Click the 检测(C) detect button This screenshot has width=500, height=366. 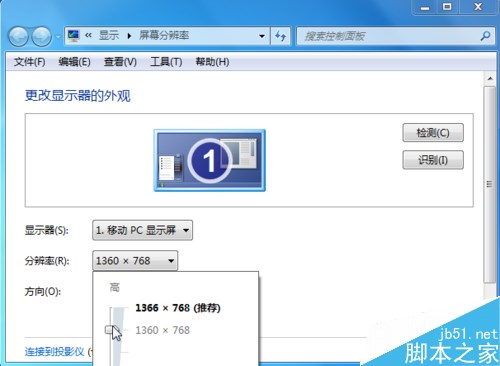click(x=433, y=133)
